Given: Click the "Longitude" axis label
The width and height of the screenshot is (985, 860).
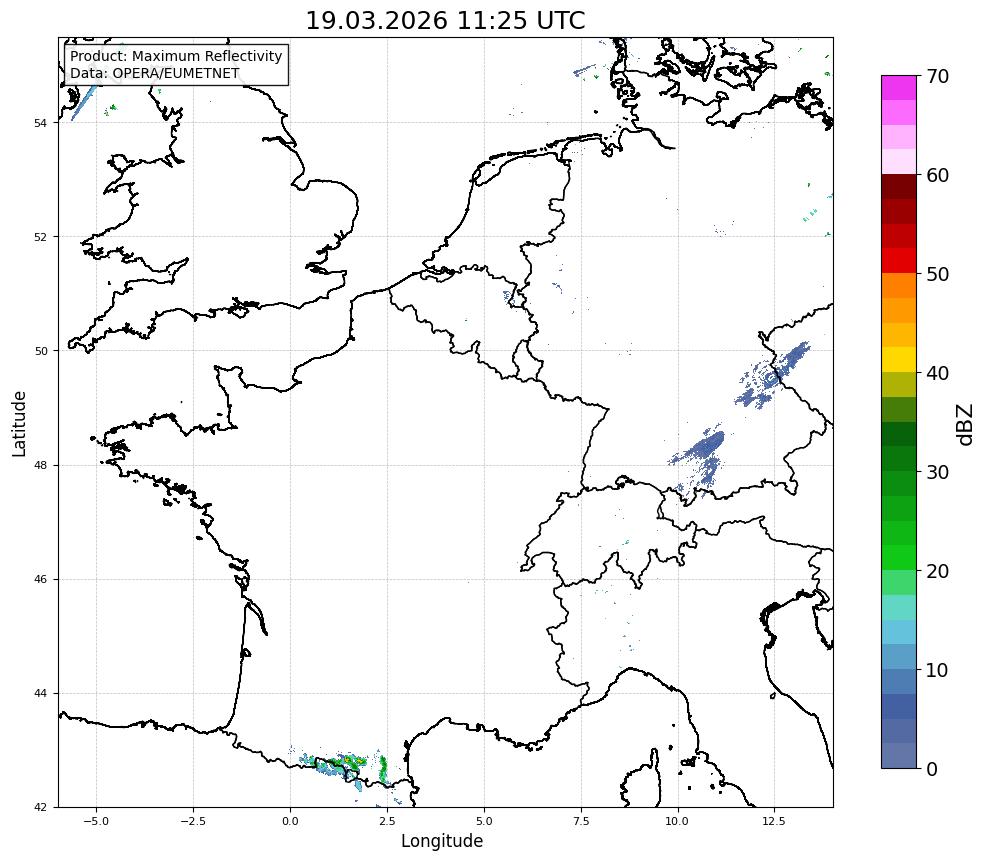Looking at the screenshot, I should (442, 841).
